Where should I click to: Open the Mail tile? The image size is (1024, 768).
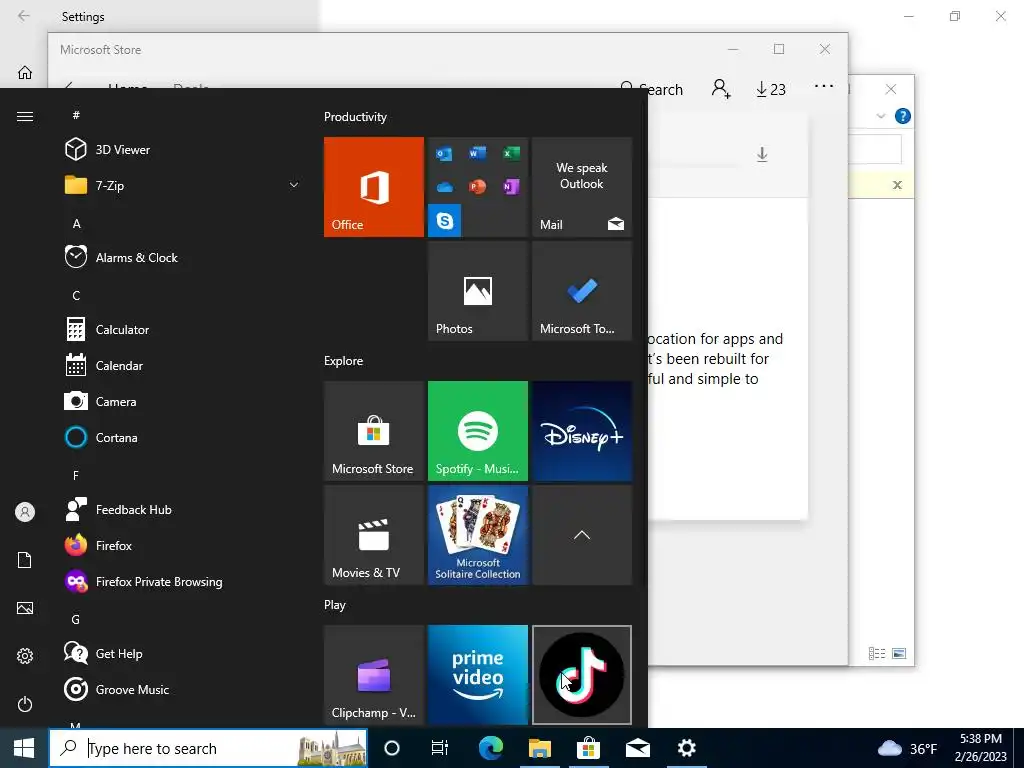point(582,187)
